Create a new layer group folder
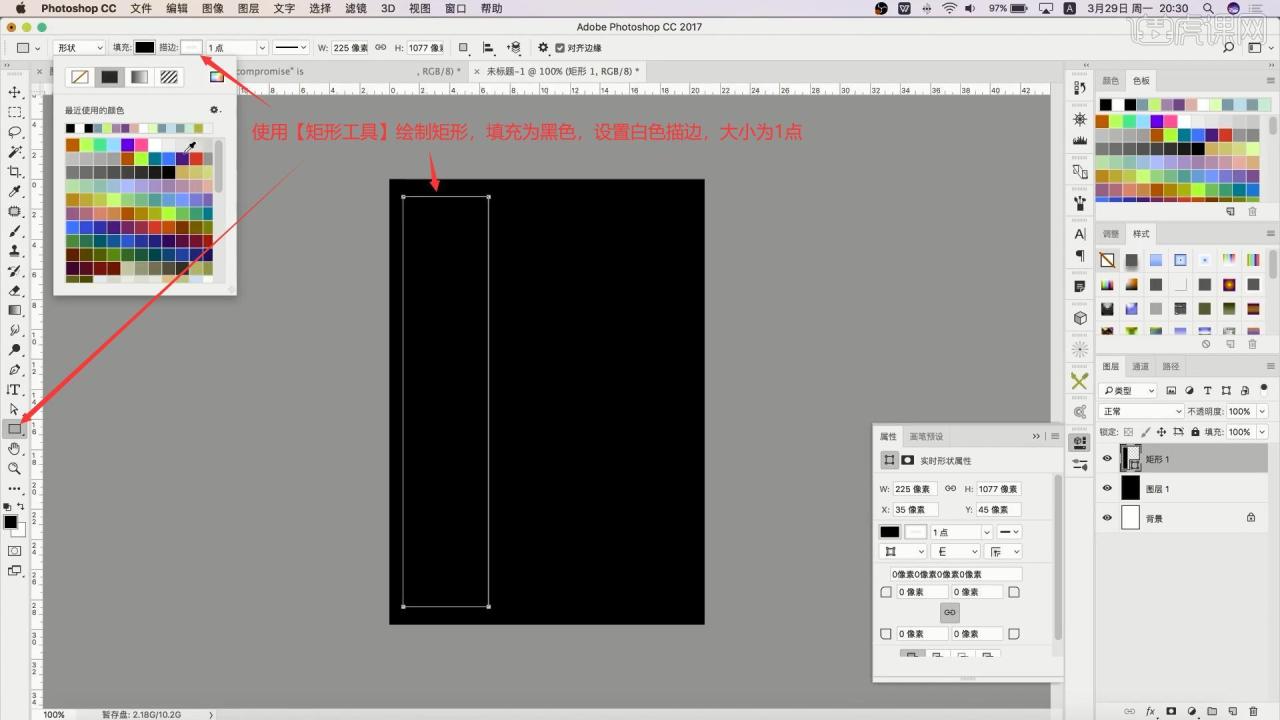 1211,711
